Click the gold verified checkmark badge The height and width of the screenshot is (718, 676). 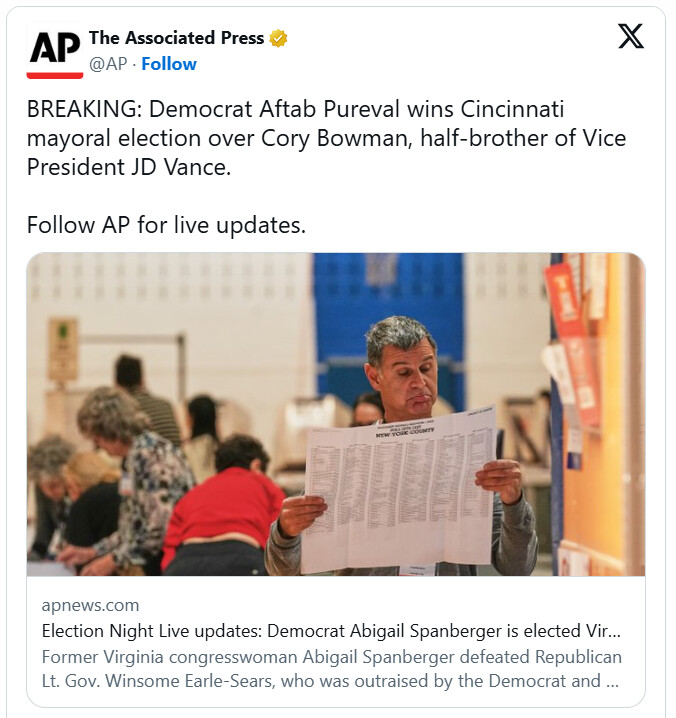(x=279, y=39)
